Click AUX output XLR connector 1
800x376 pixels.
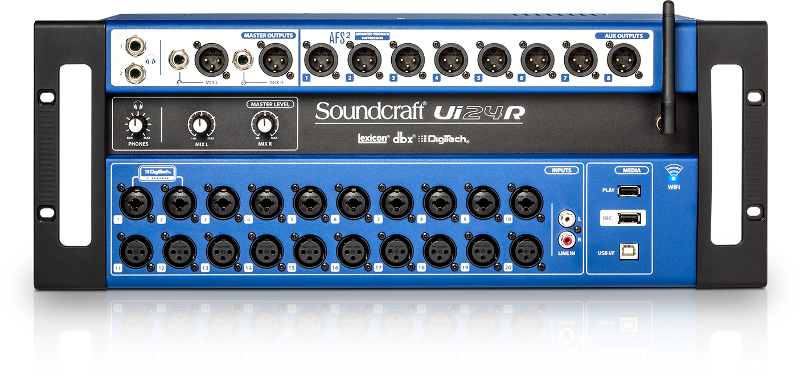[x=321, y=60]
